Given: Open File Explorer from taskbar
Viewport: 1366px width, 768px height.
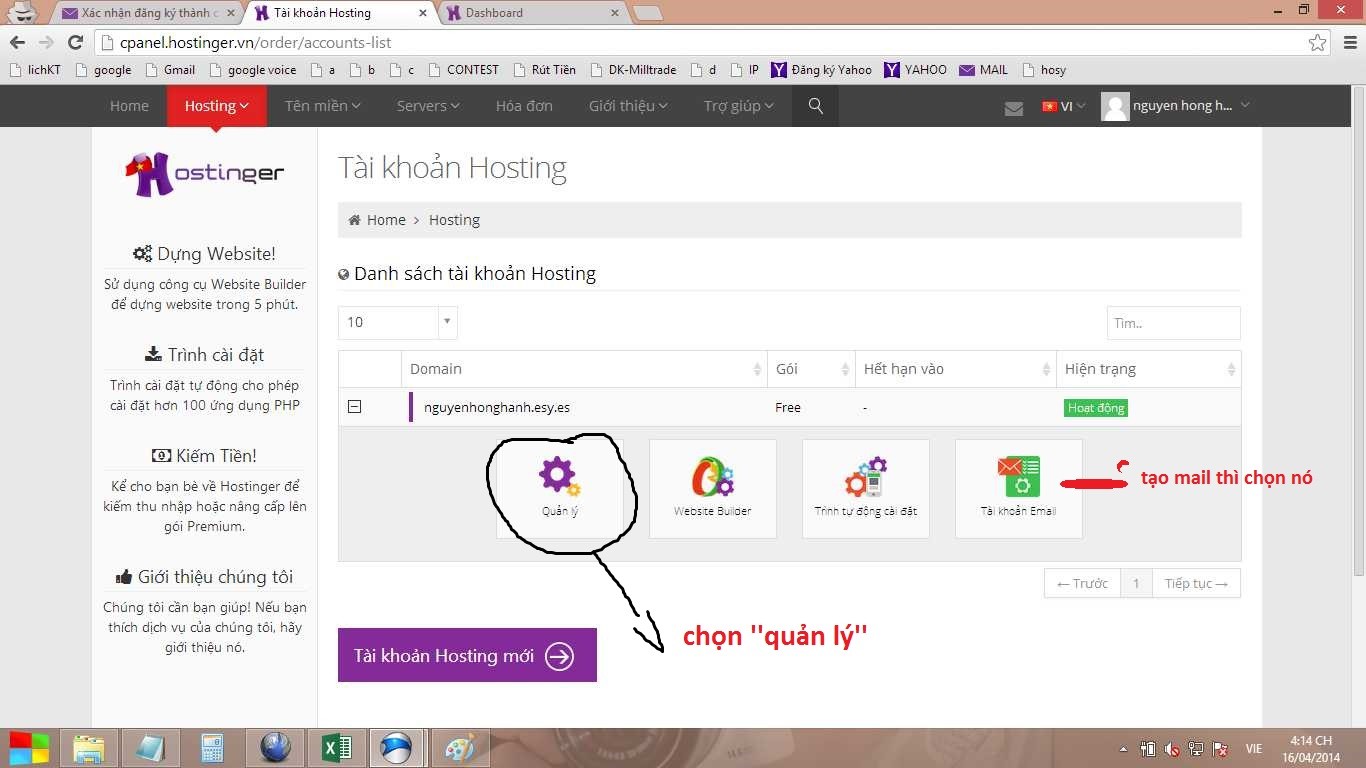Looking at the screenshot, I should coord(89,747).
